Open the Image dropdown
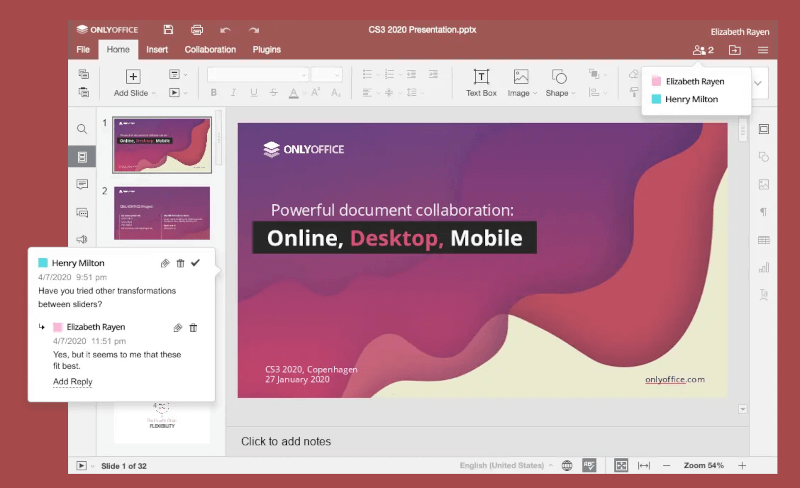This screenshot has width=800, height=488. tap(520, 93)
